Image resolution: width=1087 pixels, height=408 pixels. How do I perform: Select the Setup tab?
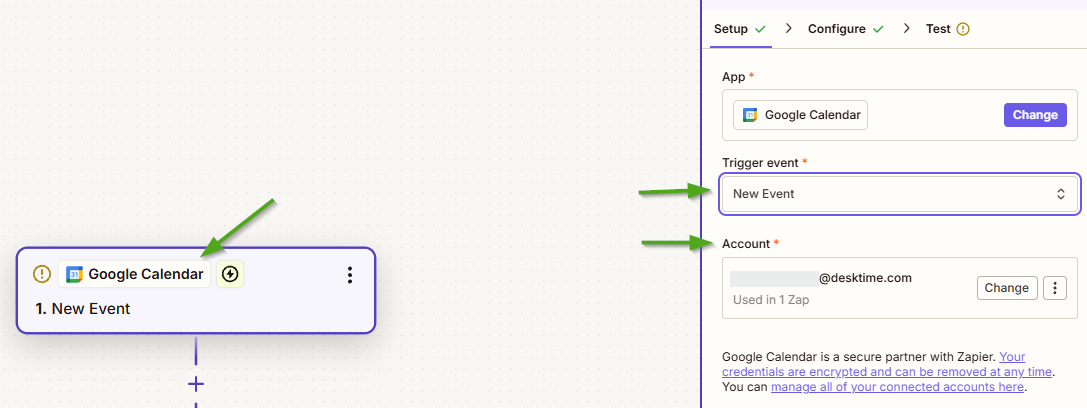point(730,29)
